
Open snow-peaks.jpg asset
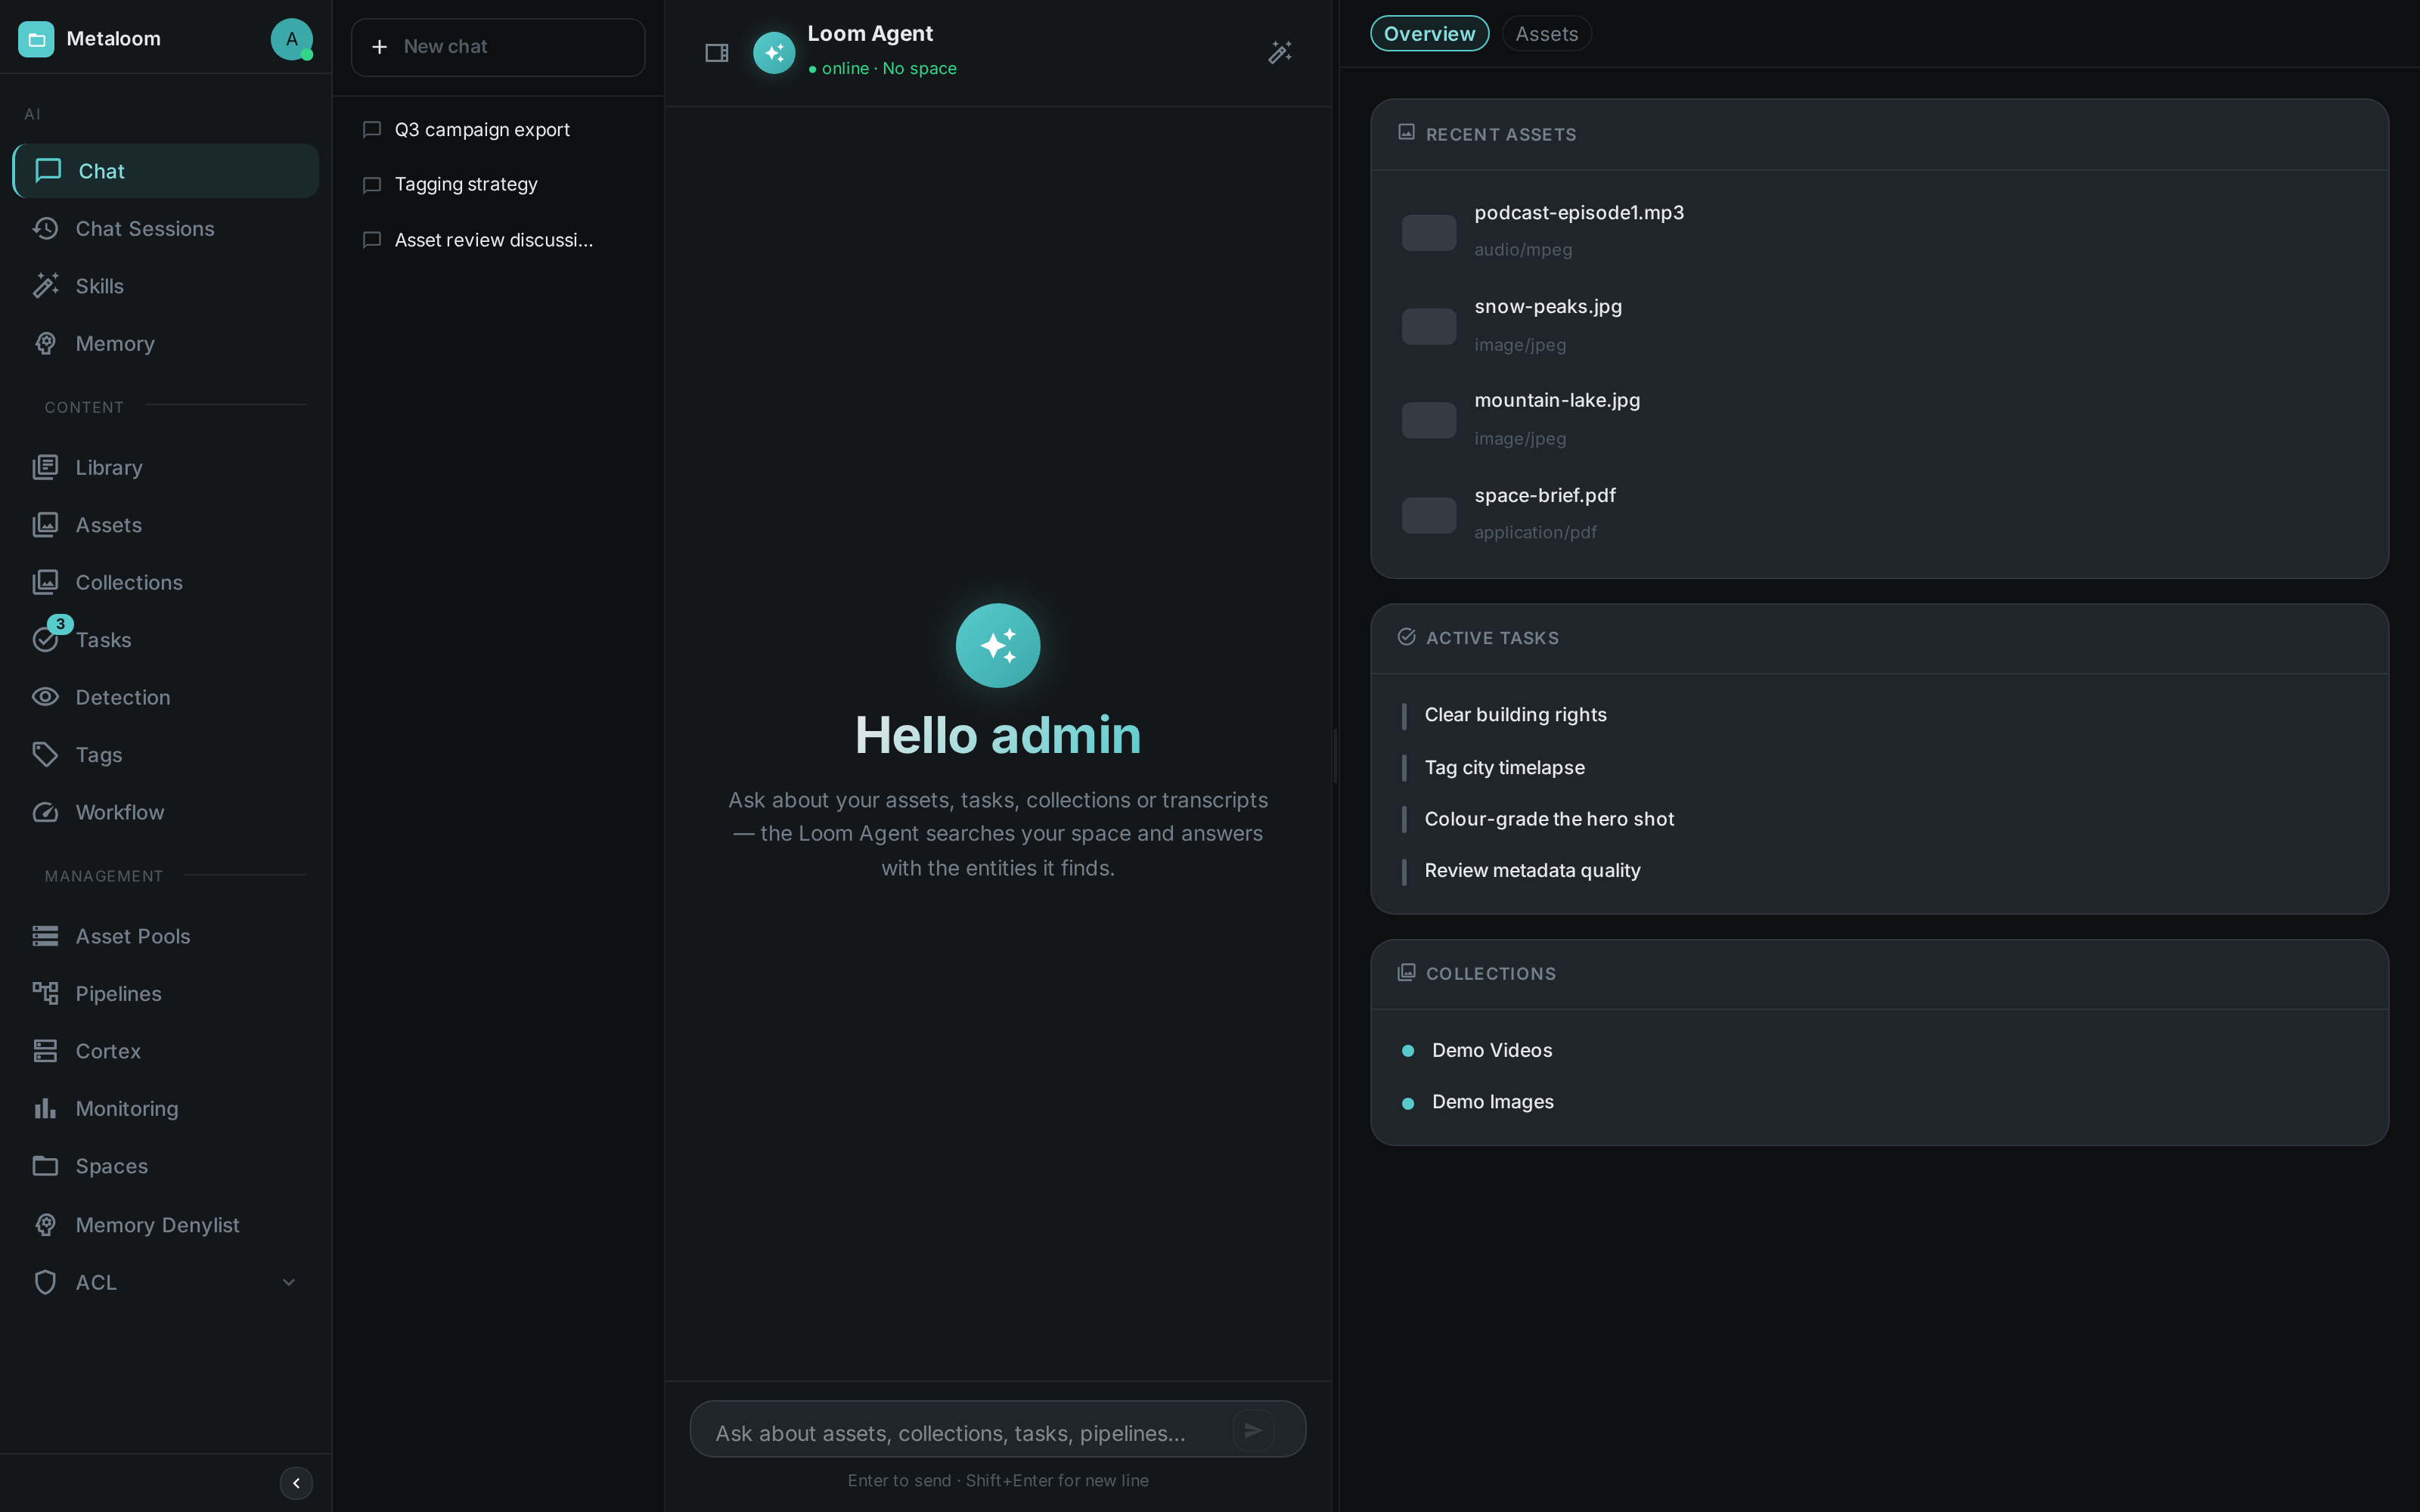tap(1879, 325)
